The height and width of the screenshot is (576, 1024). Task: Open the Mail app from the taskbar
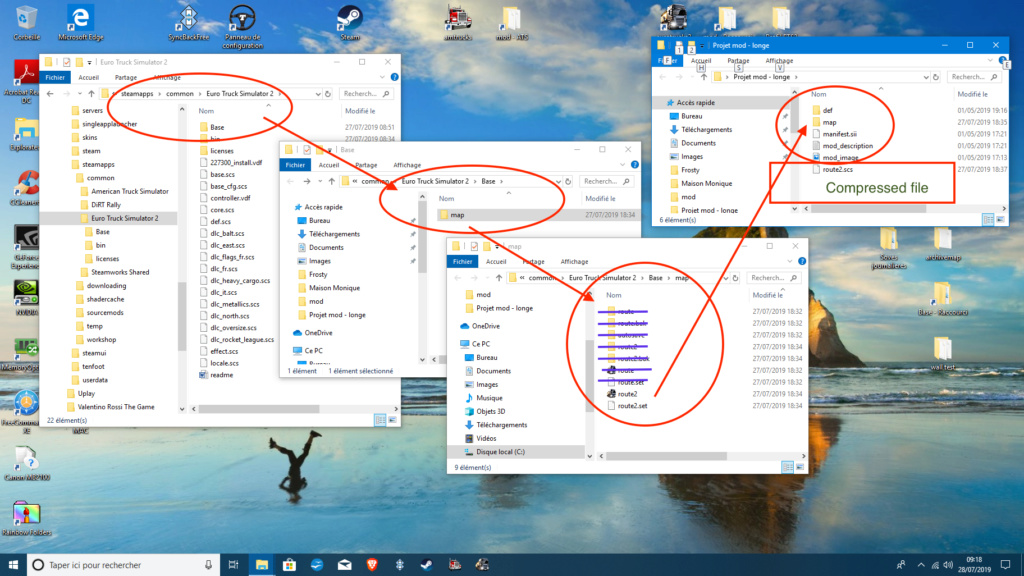[344, 565]
